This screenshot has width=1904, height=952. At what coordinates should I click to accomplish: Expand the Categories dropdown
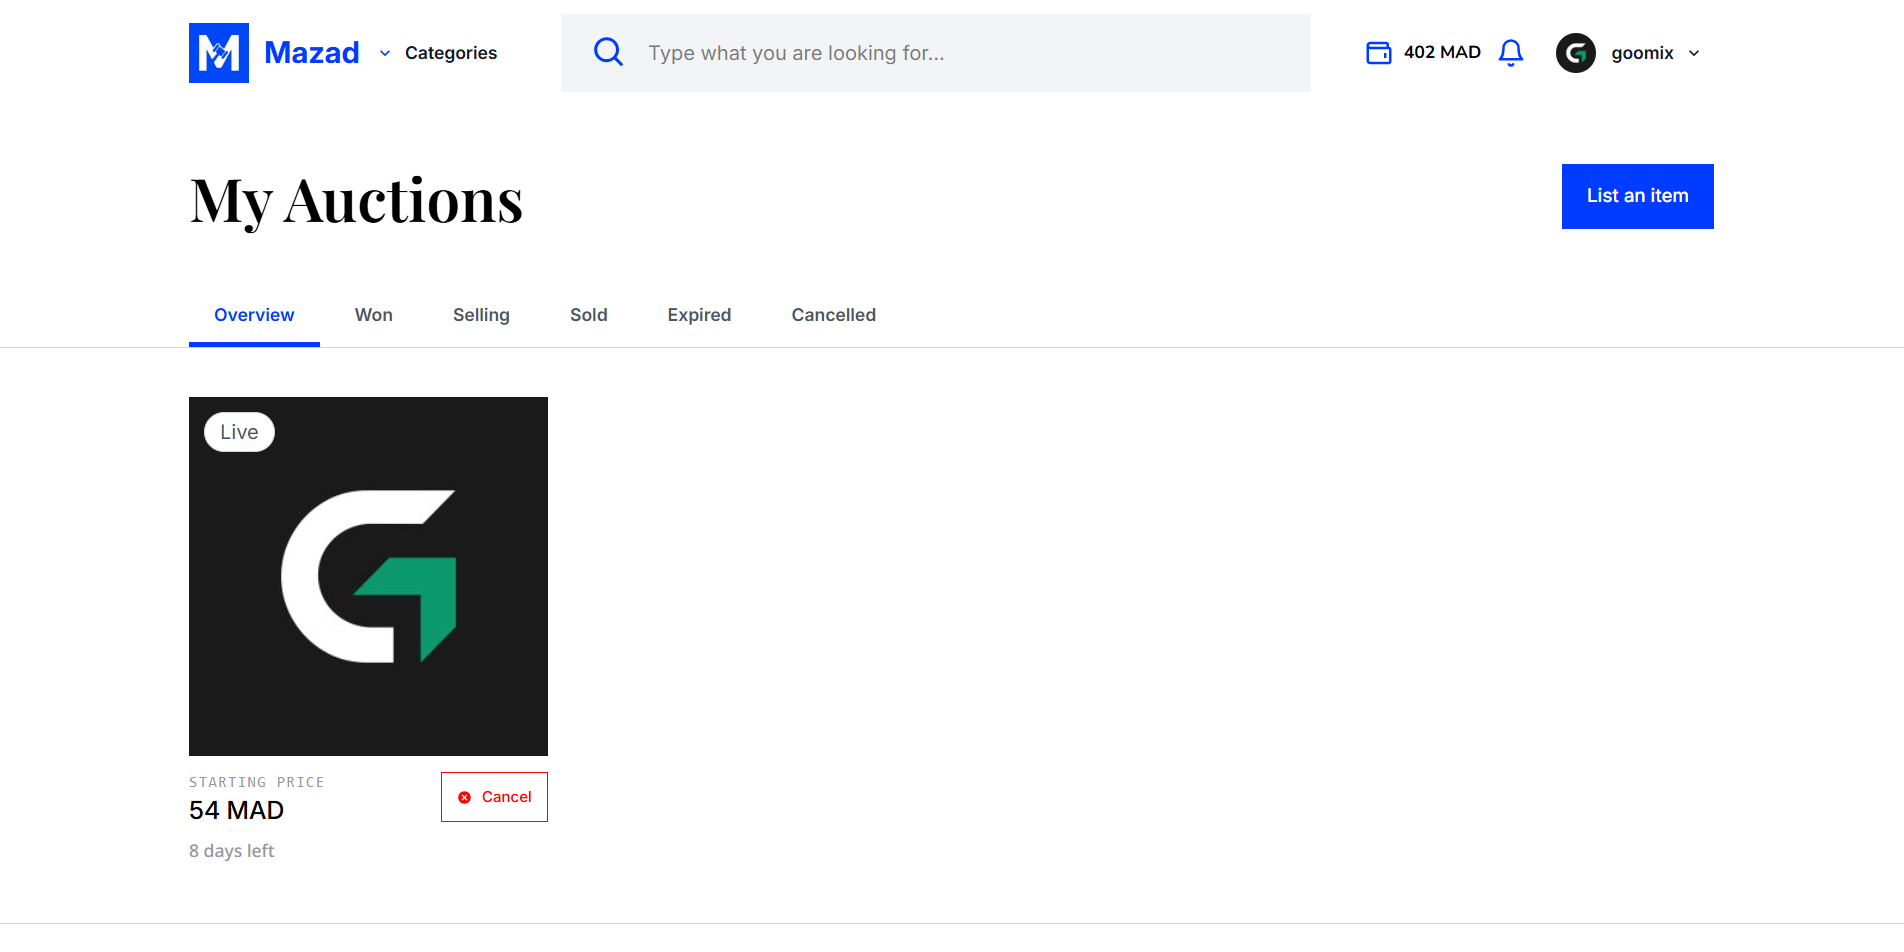[438, 53]
